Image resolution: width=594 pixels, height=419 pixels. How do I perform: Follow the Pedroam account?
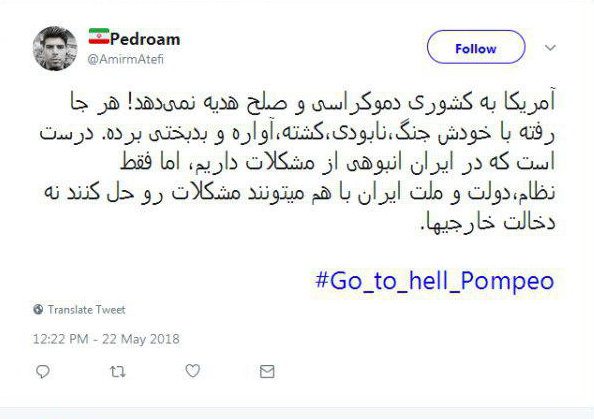tap(476, 47)
